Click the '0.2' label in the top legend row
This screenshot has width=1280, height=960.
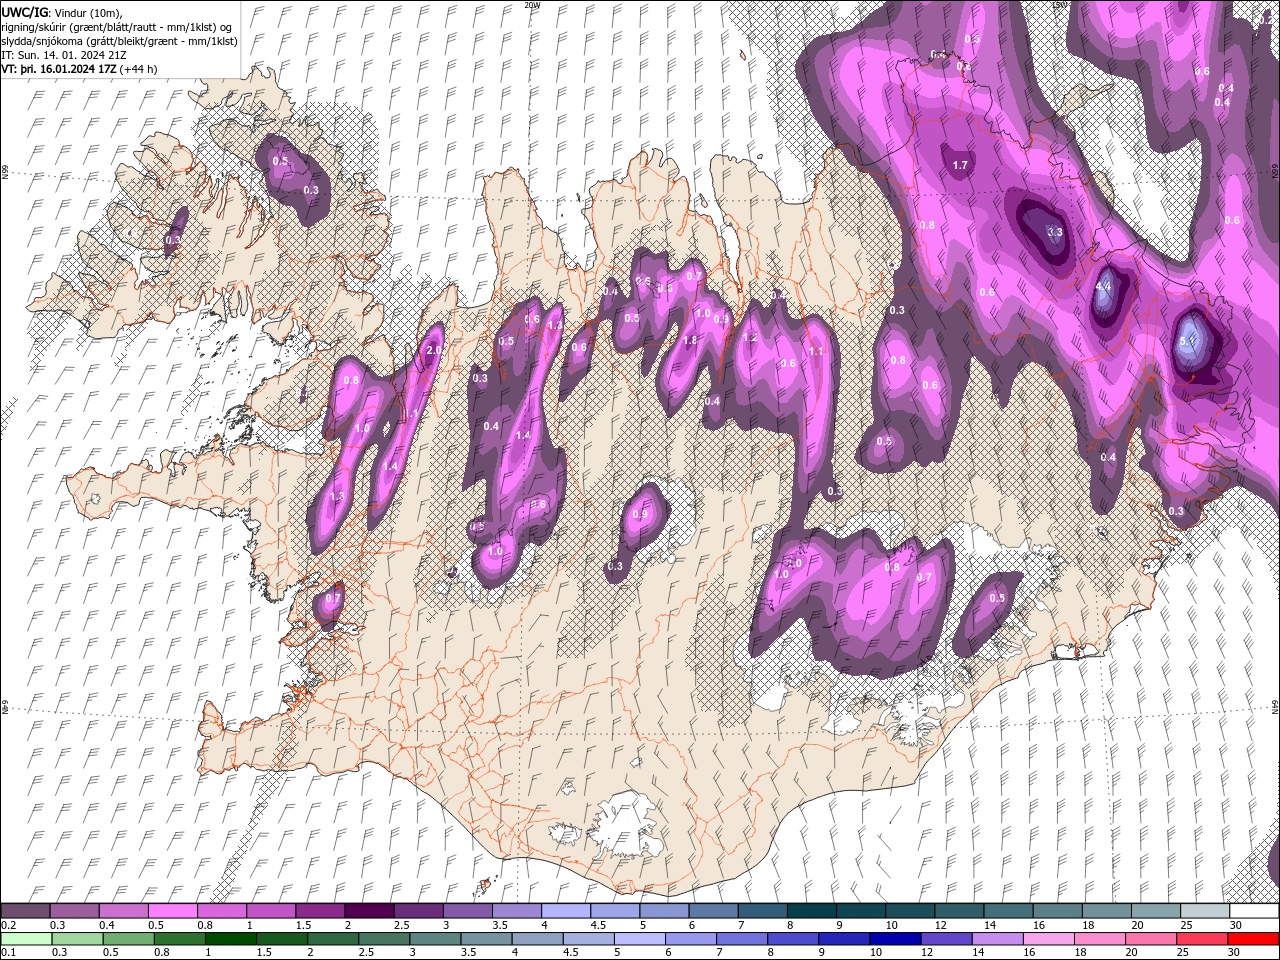(7, 925)
